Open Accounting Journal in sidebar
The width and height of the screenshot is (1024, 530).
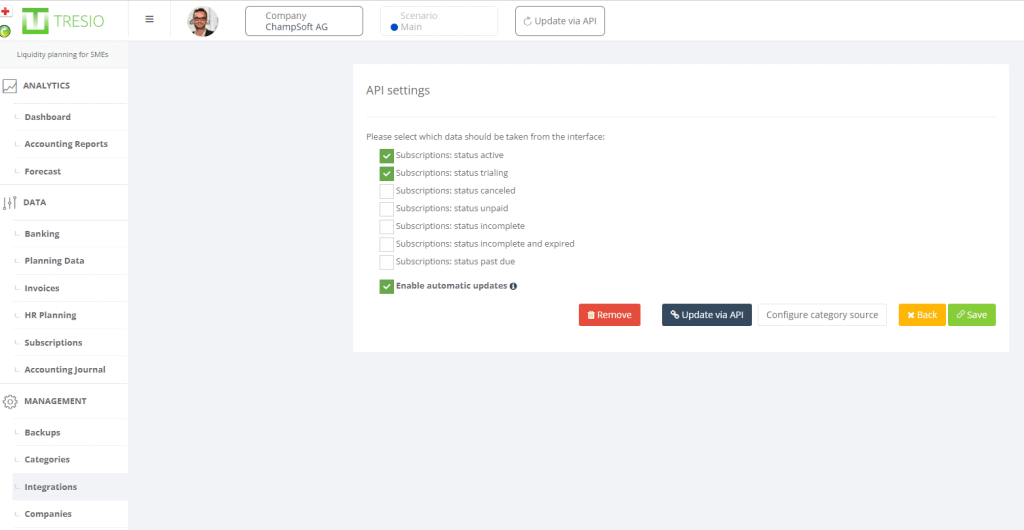coord(65,369)
